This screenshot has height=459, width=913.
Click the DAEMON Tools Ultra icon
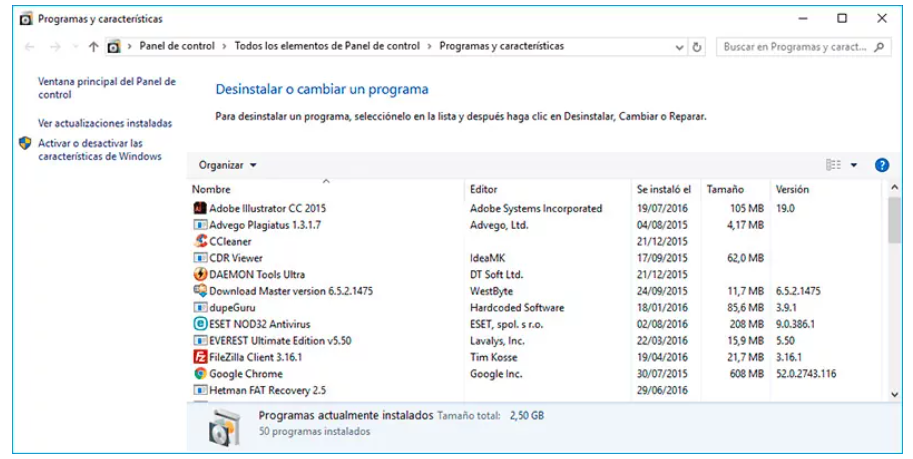tap(200, 274)
